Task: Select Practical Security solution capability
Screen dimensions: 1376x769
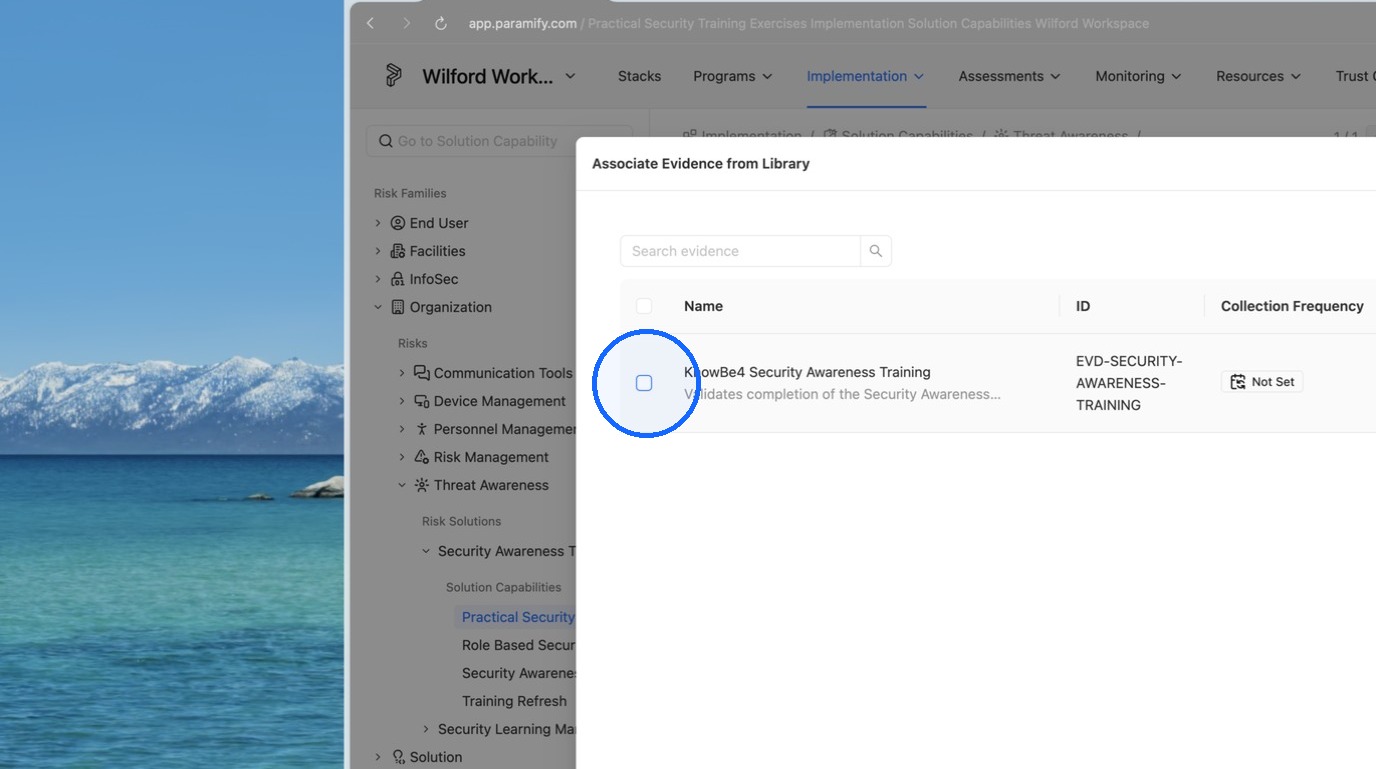Action: 516,617
